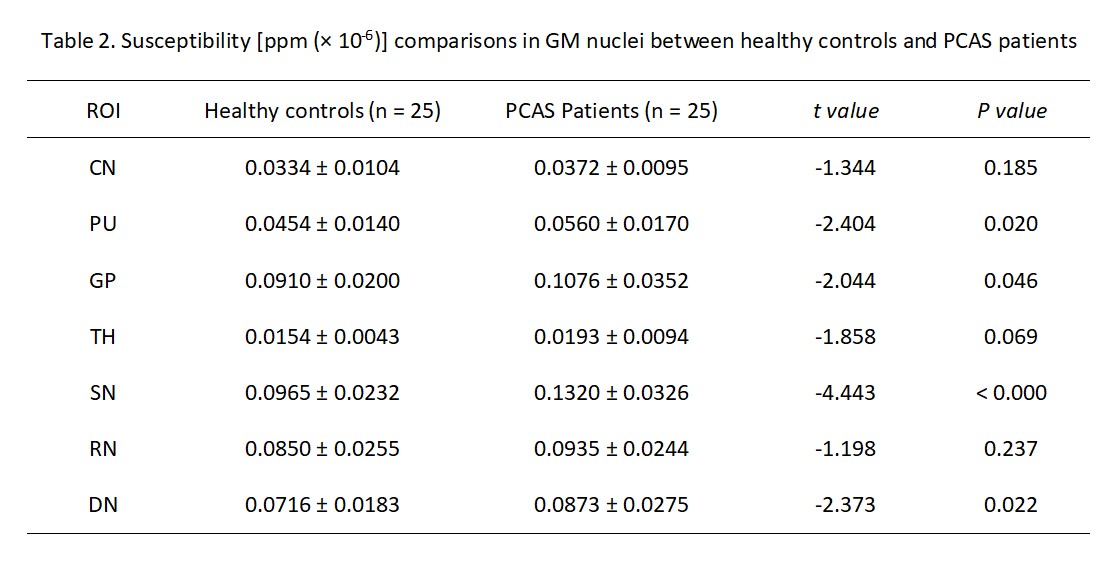Click the P value column header
The width and height of the screenshot is (1117, 570).
[1011, 111]
